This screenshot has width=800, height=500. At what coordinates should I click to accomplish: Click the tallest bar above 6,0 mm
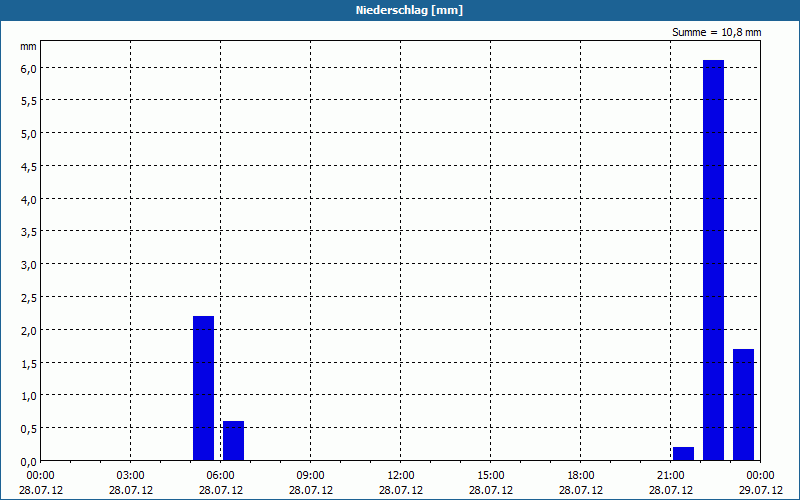pos(713,260)
